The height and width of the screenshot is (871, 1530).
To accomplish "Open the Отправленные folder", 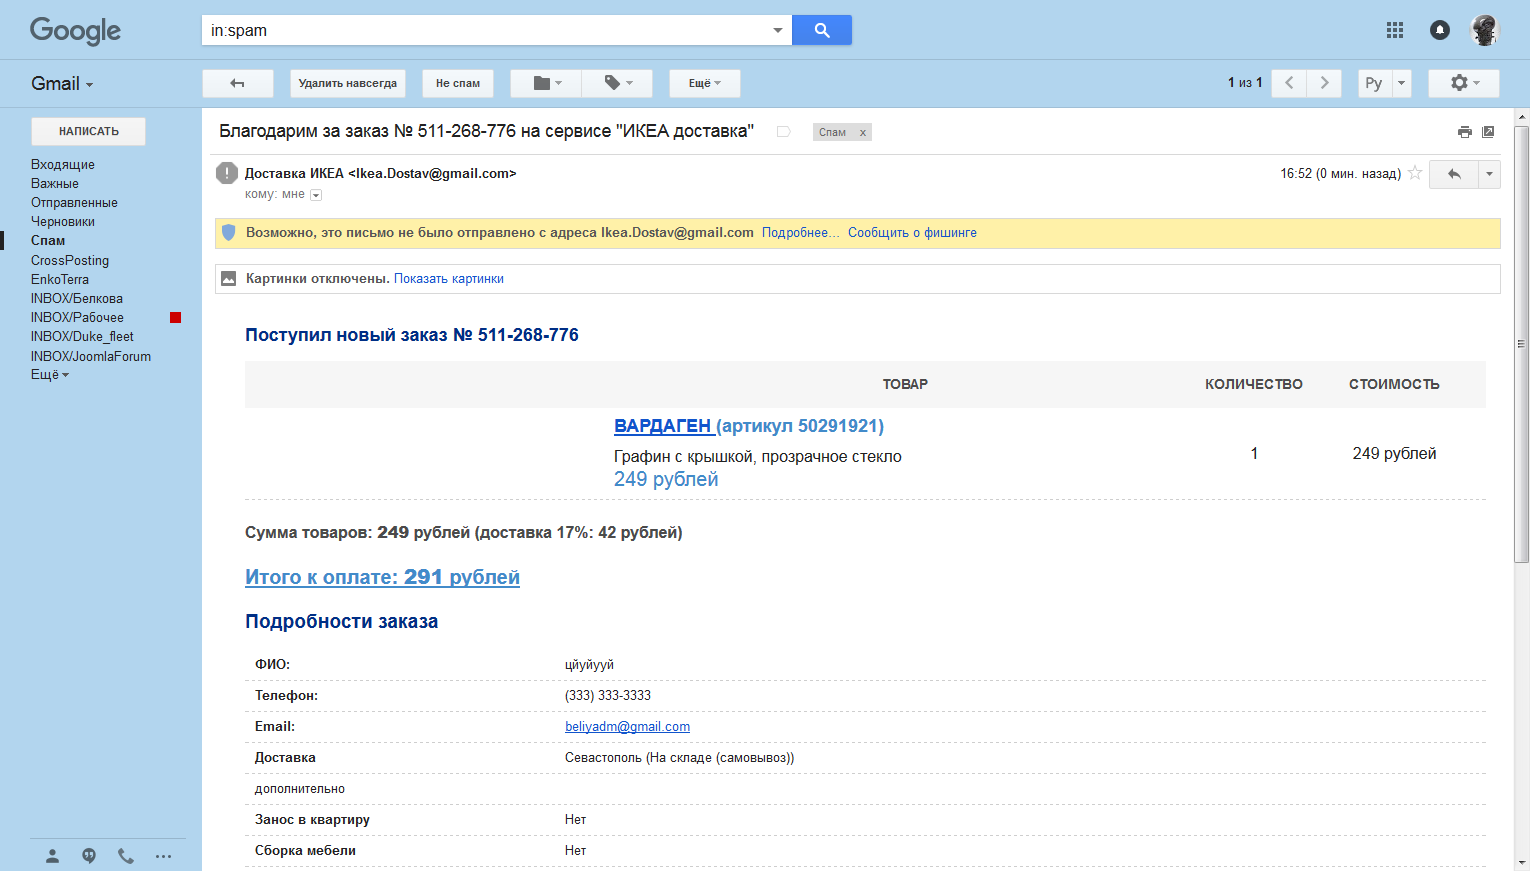I will (x=74, y=202).
